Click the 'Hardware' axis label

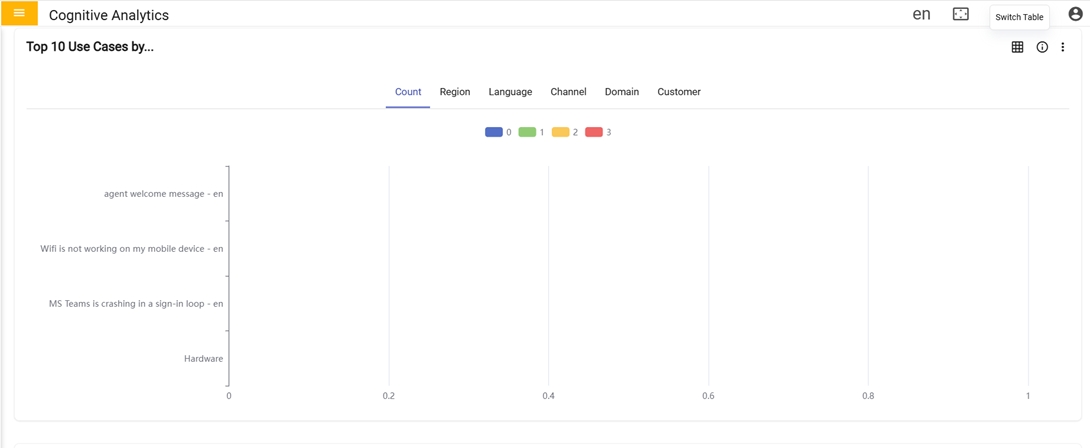tap(204, 359)
